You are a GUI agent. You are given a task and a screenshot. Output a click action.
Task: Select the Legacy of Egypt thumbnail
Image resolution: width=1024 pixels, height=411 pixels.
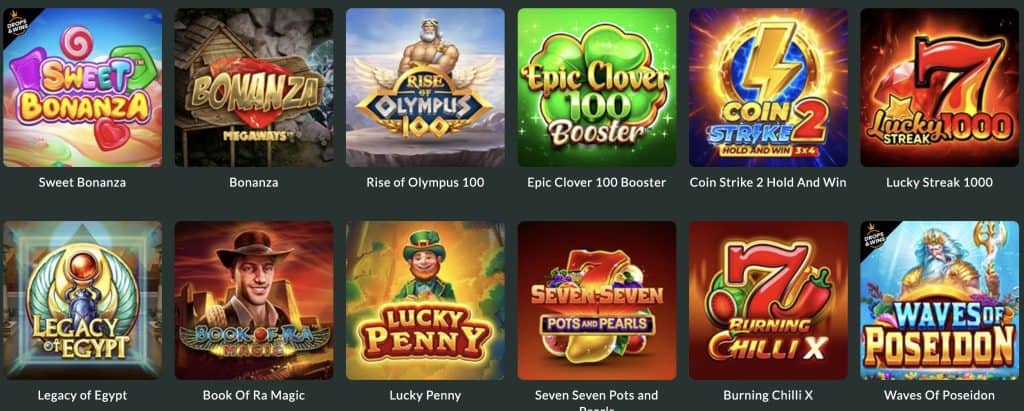click(x=82, y=301)
